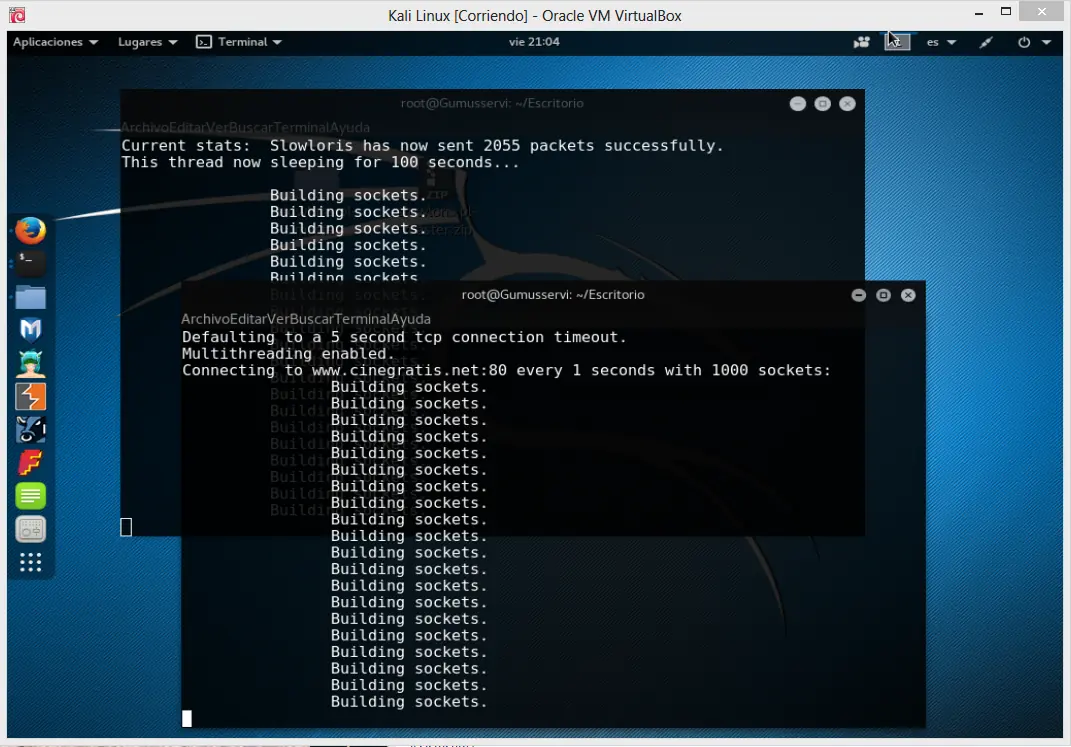Open Faraday red F icon in dock

tap(30, 462)
